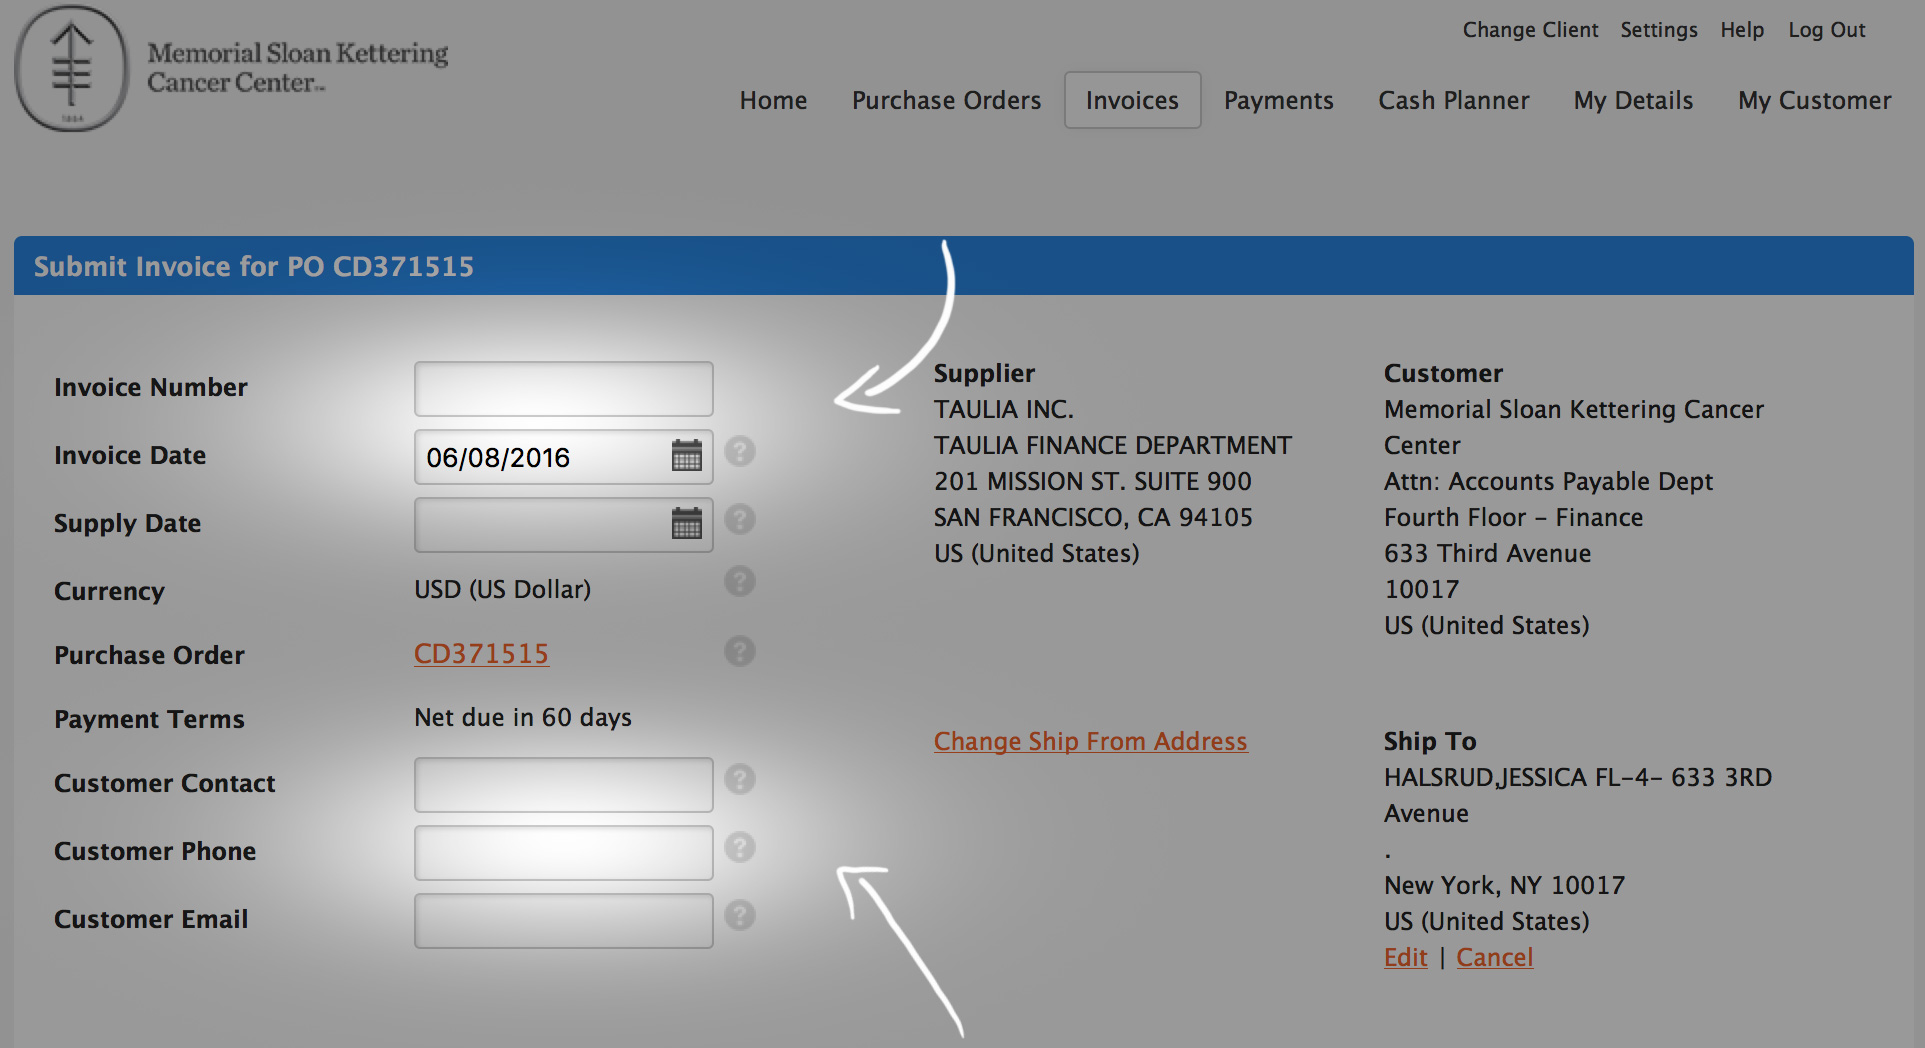Show help for the Currency field
This screenshot has width=1925, height=1048.
[x=740, y=581]
